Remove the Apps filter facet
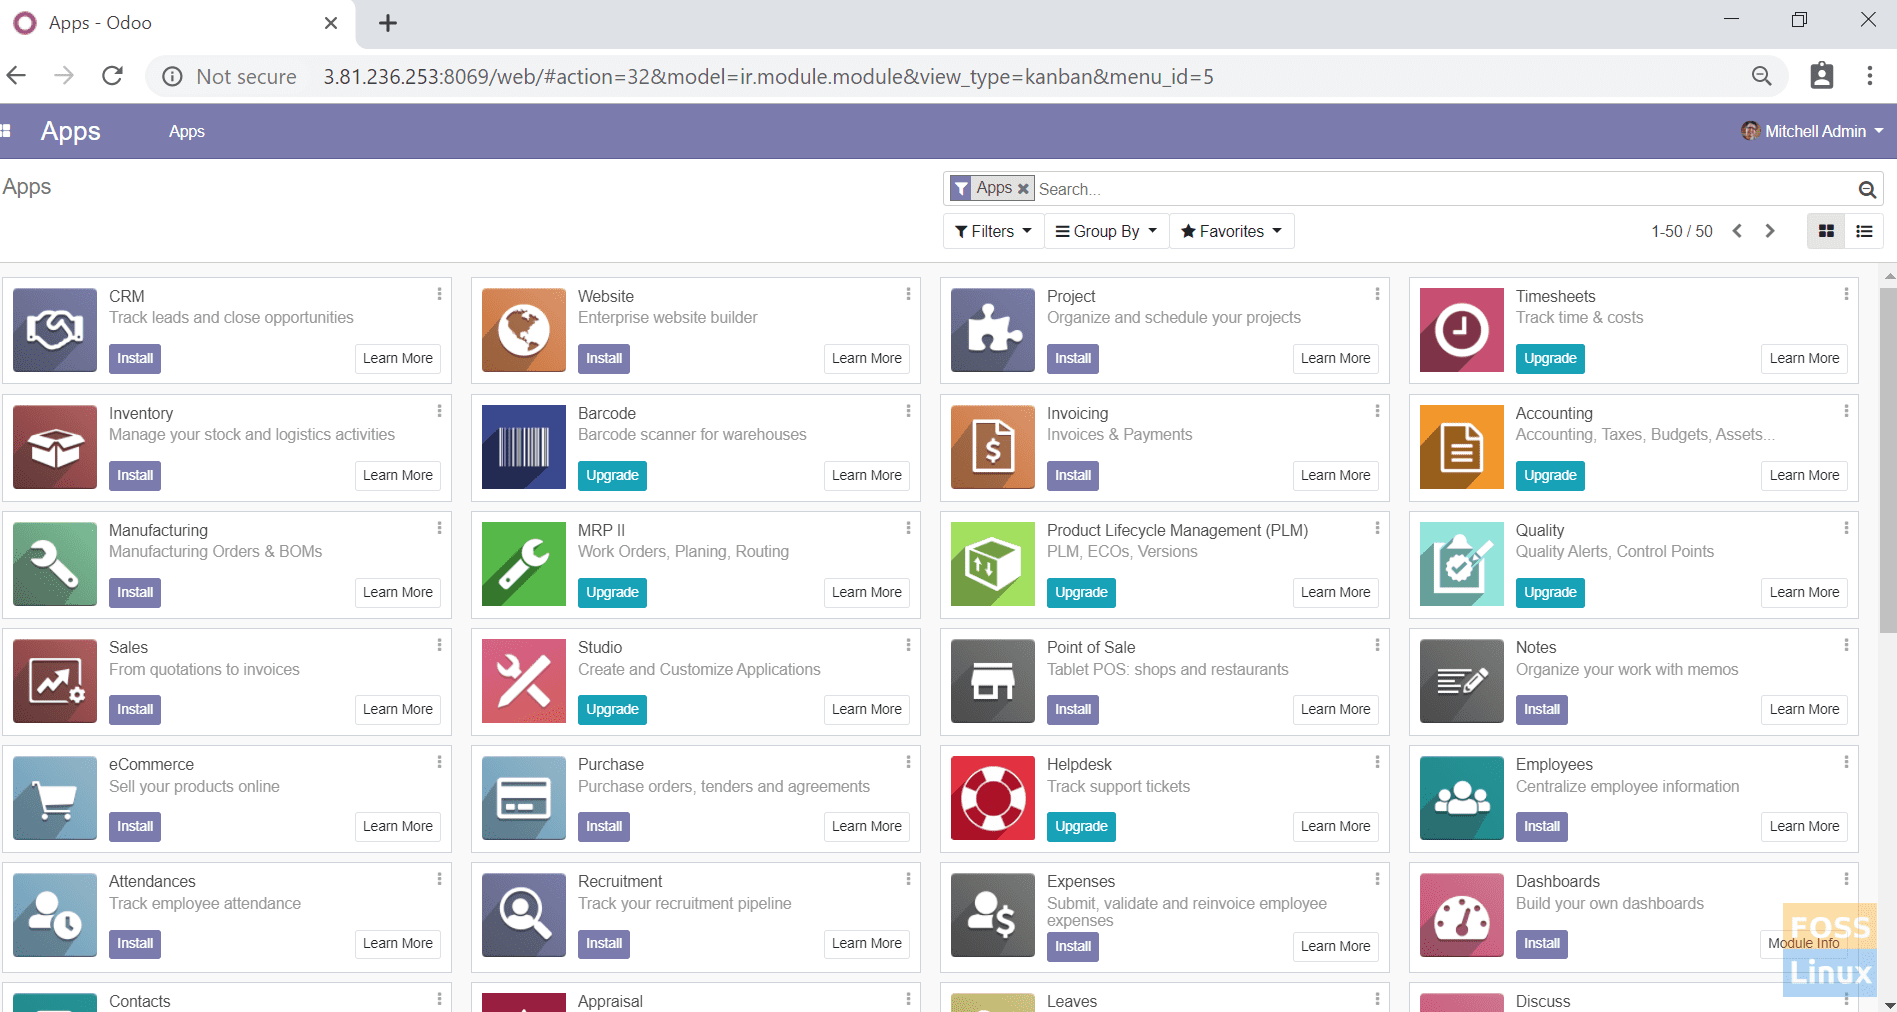1897x1012 pixels. tap(1023, 188)
